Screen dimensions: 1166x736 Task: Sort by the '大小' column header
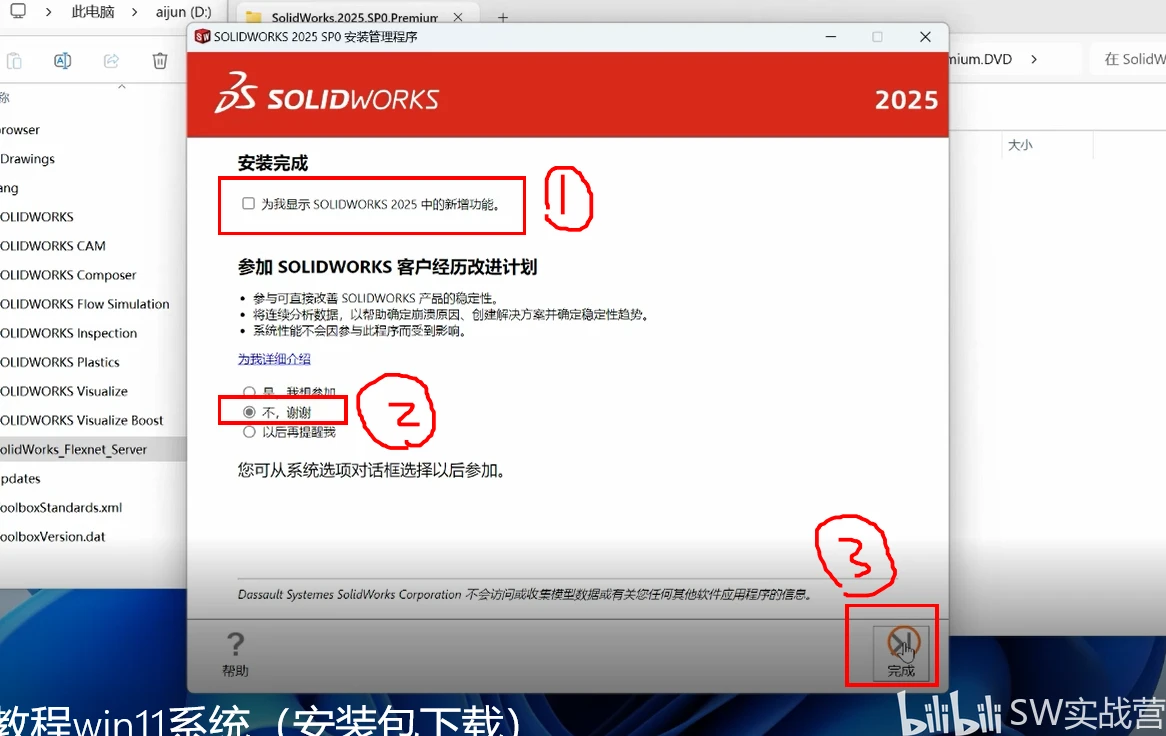click(1020, 145)
